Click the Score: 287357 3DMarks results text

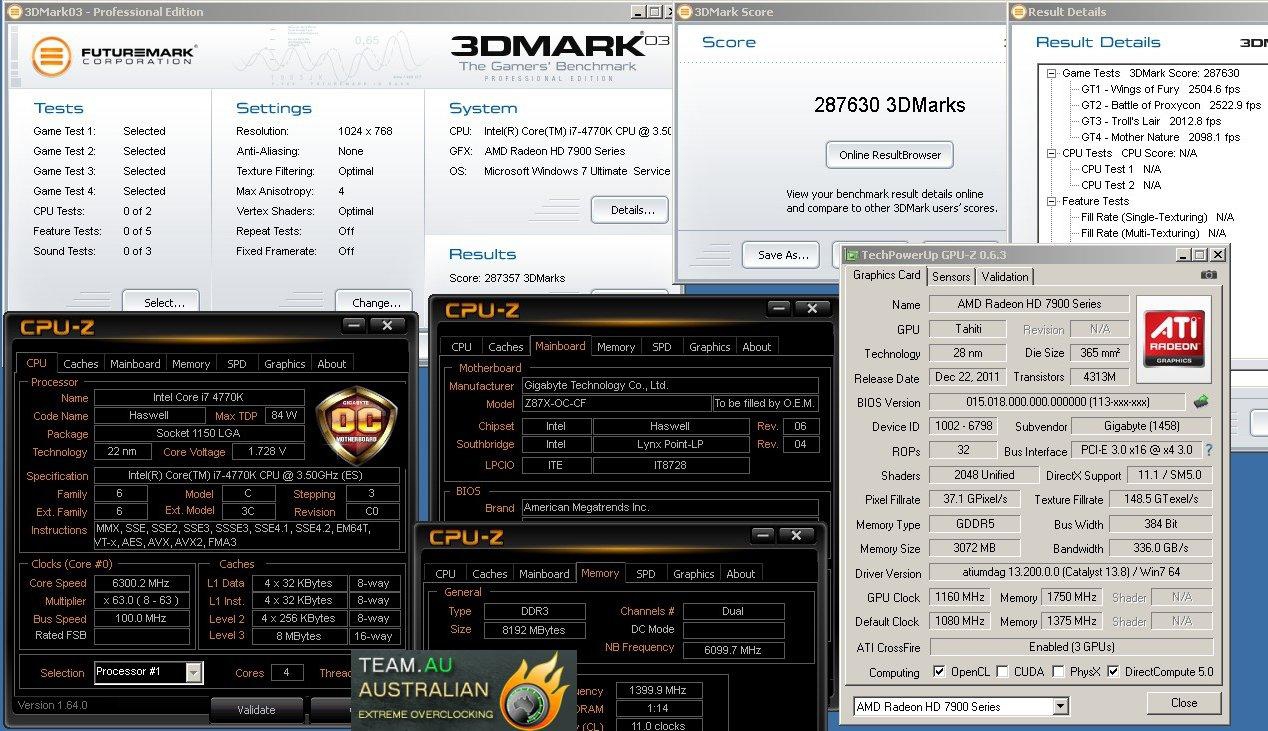pos(507,278)
